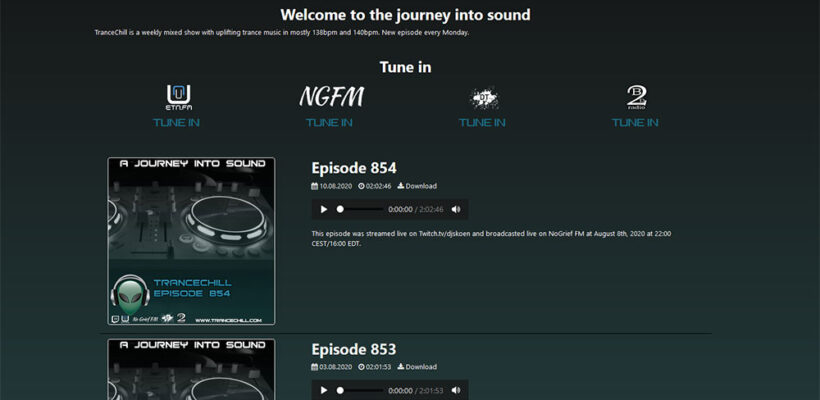Open the splatter DI radio logo
The width and height of the screenshot is (820, 400).
coord(484,98)
